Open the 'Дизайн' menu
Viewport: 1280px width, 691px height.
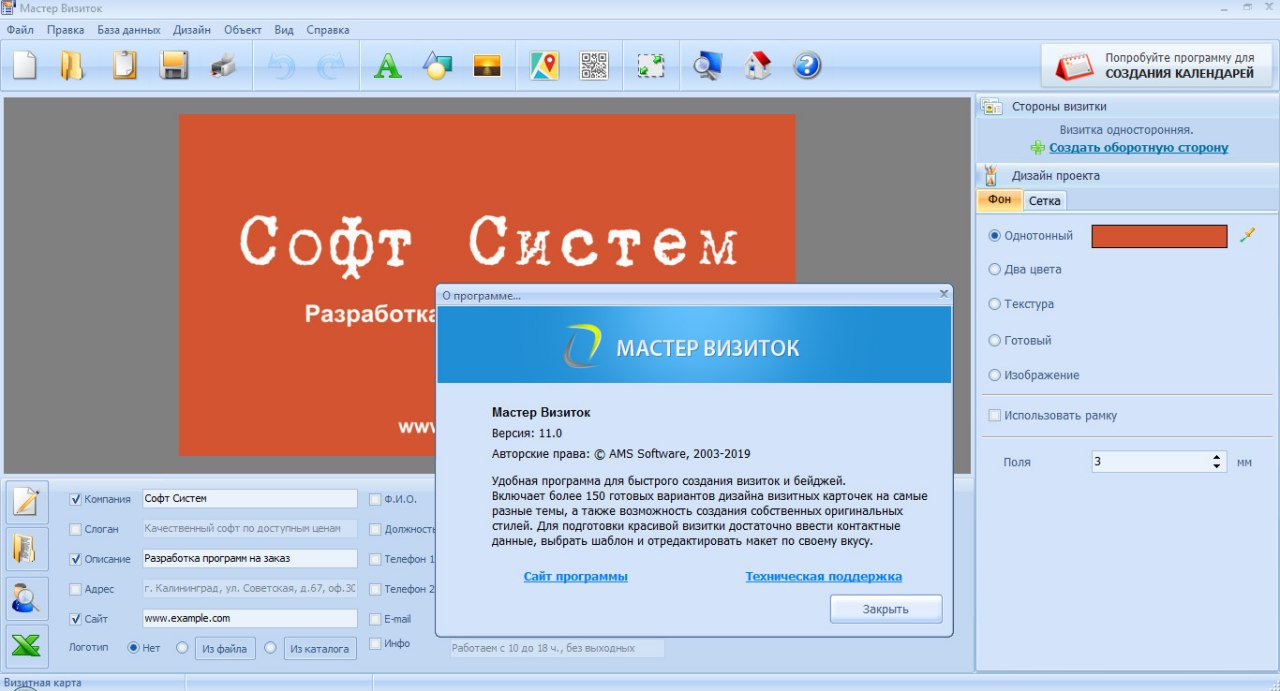pos(192,30)
